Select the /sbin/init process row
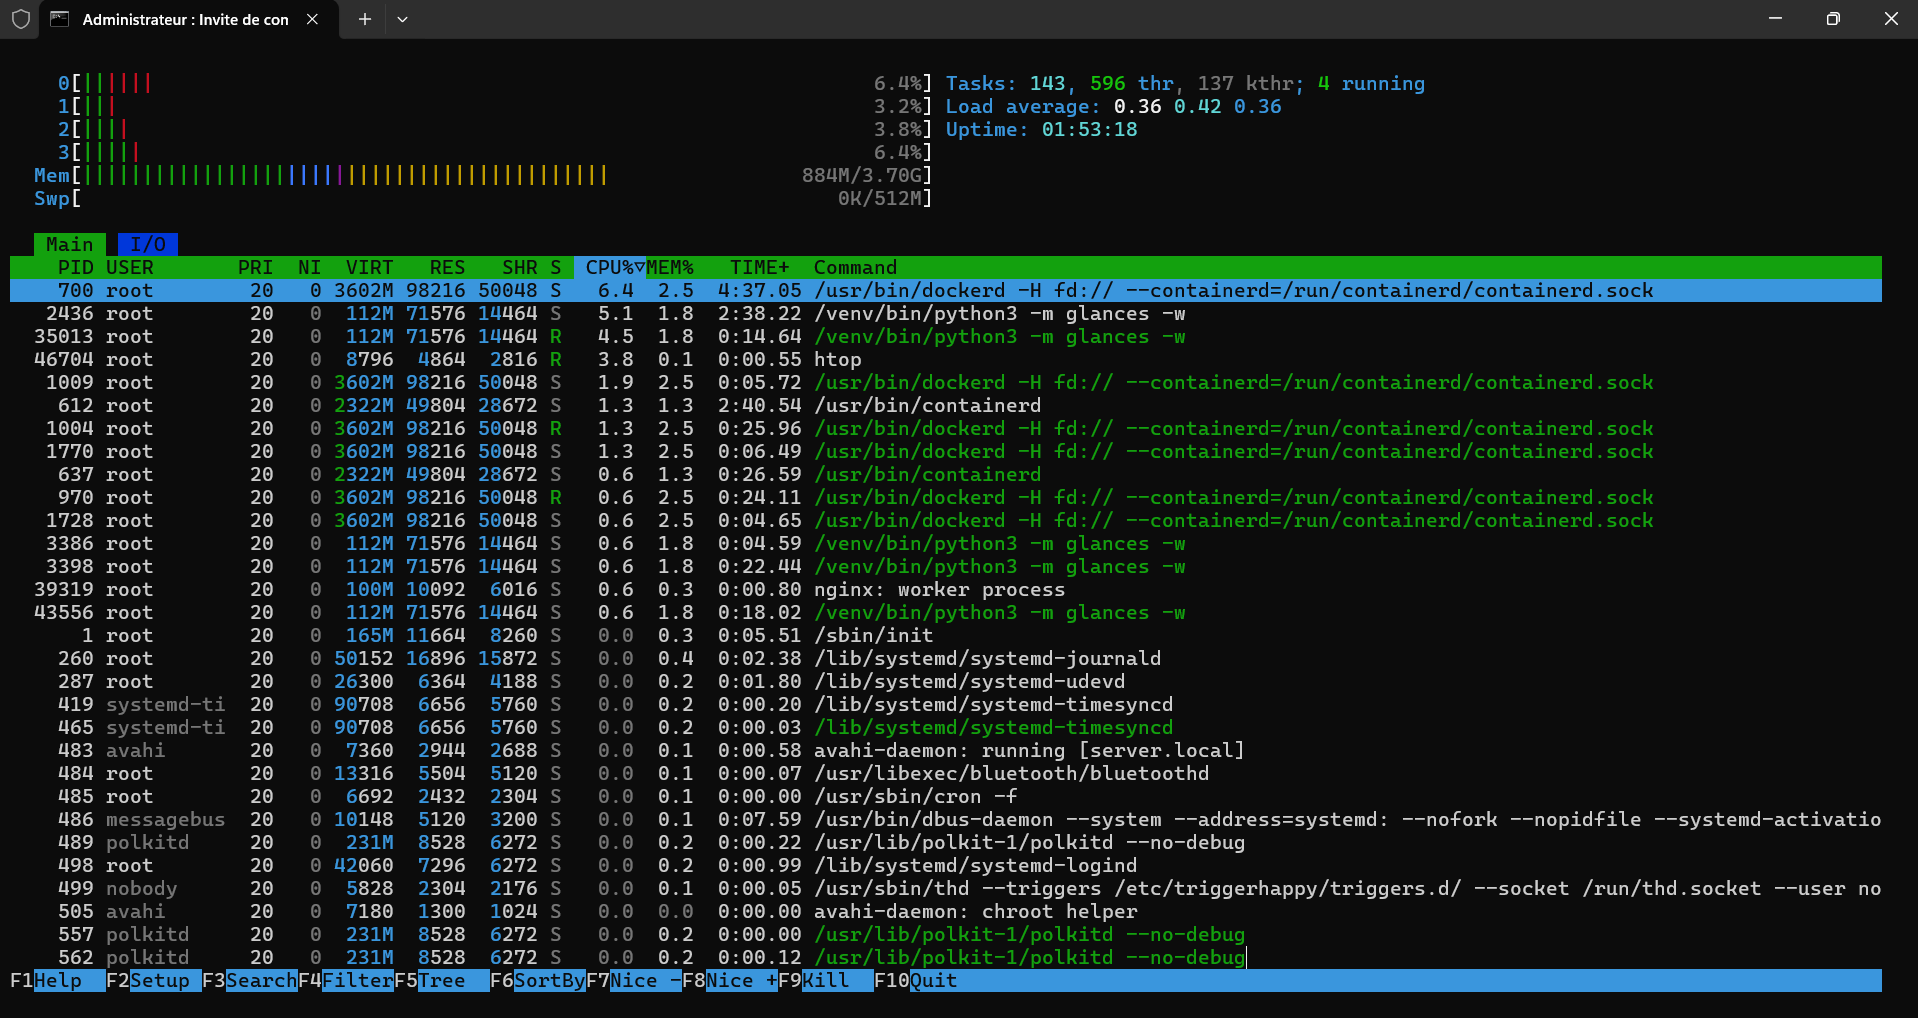Viewport: 1918px width, 1018px height. coord(946,635)
